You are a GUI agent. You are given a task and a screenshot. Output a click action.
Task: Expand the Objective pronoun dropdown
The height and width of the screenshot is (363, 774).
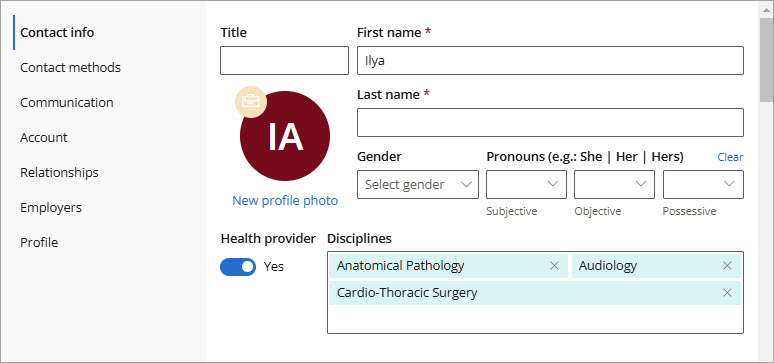point(615,185)
